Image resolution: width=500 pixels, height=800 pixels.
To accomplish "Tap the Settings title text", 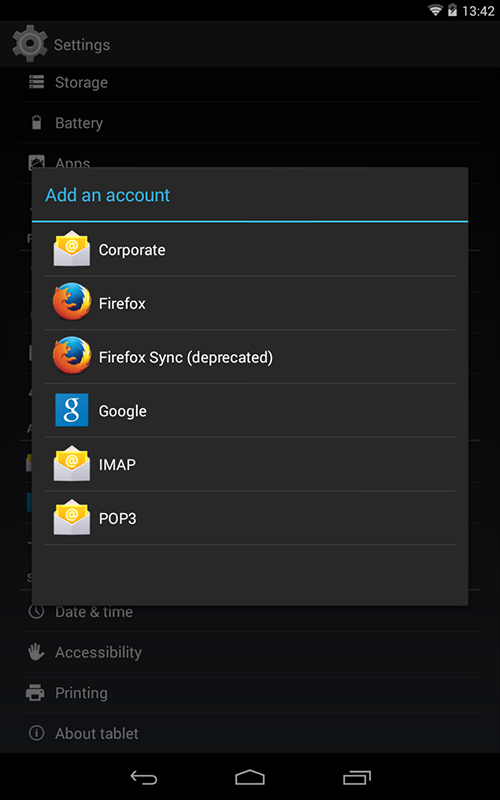I will (x=82, y=45).
